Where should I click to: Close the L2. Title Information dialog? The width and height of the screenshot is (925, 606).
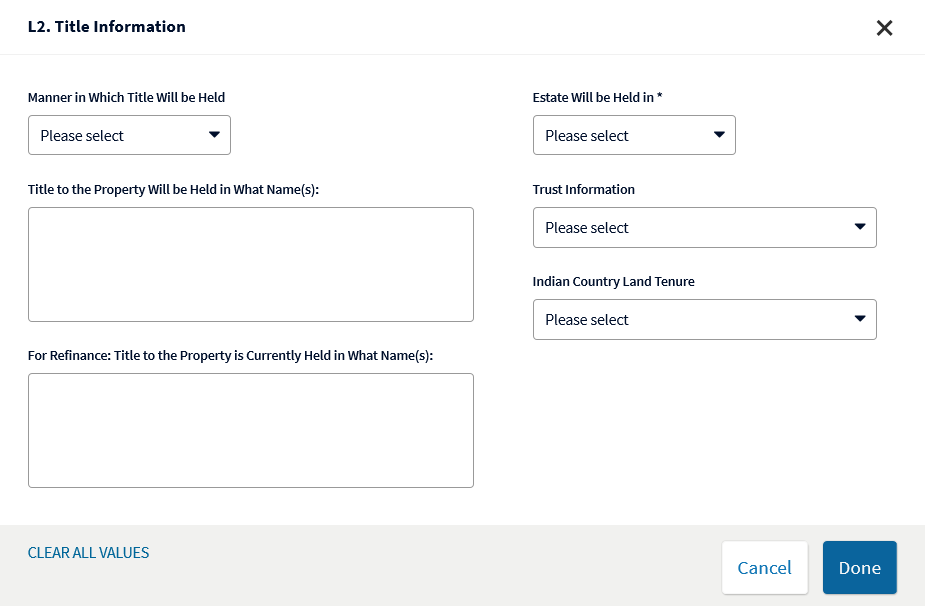coord(884,28)
